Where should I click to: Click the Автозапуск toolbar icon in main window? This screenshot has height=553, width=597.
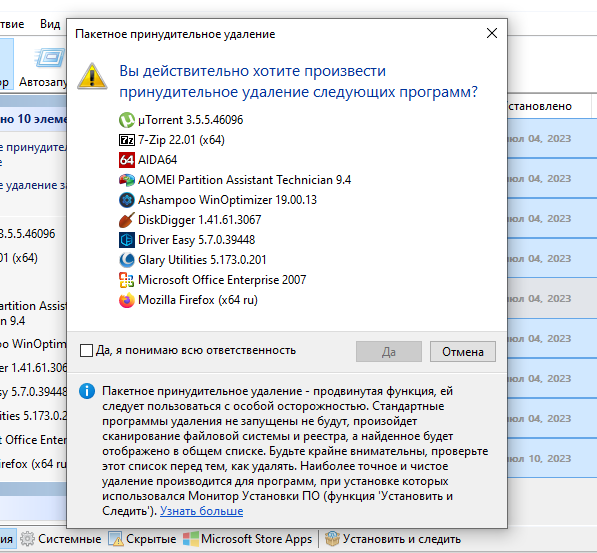pyautogui.click(x=50, y=58)
